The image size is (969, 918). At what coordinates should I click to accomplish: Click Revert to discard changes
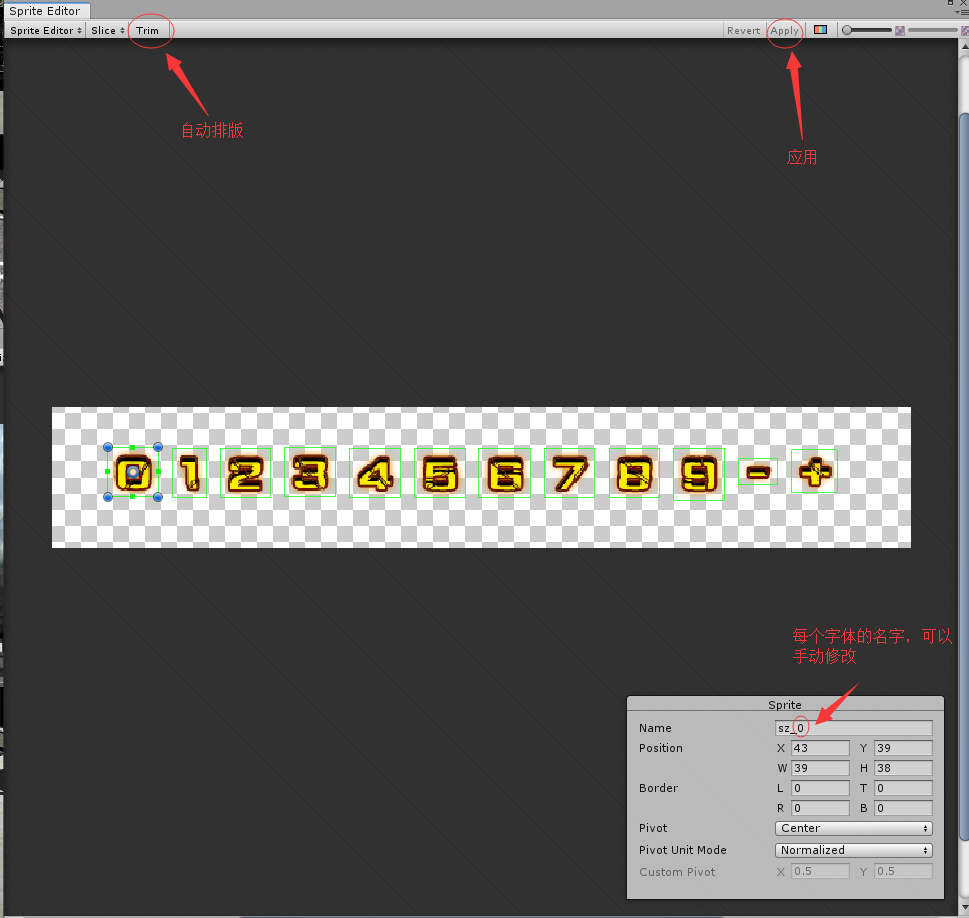click(x=743, y=30)
